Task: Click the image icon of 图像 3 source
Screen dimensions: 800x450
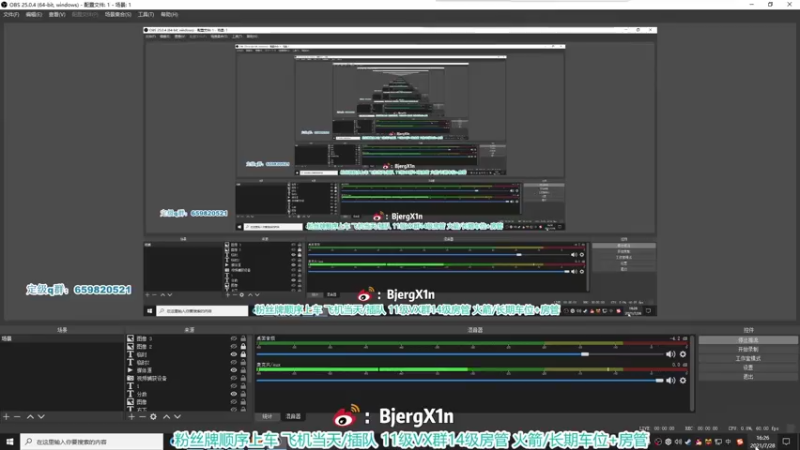Action: [x=130, y=339]
